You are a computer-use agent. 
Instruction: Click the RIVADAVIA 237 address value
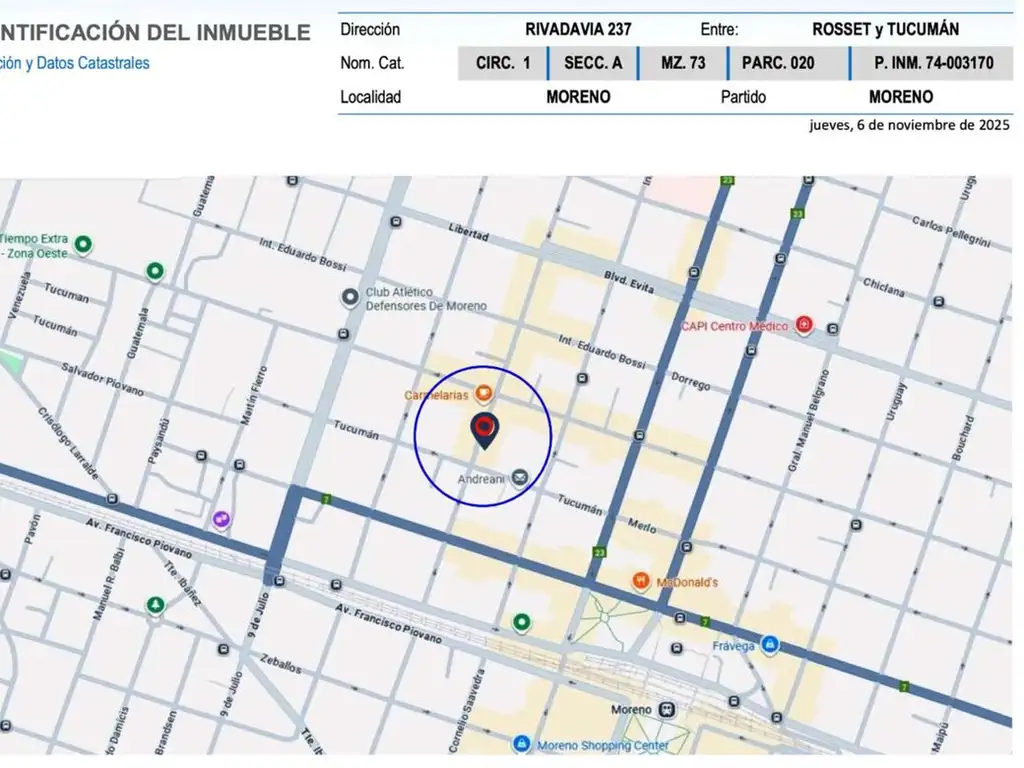click(x=578, y=30)
